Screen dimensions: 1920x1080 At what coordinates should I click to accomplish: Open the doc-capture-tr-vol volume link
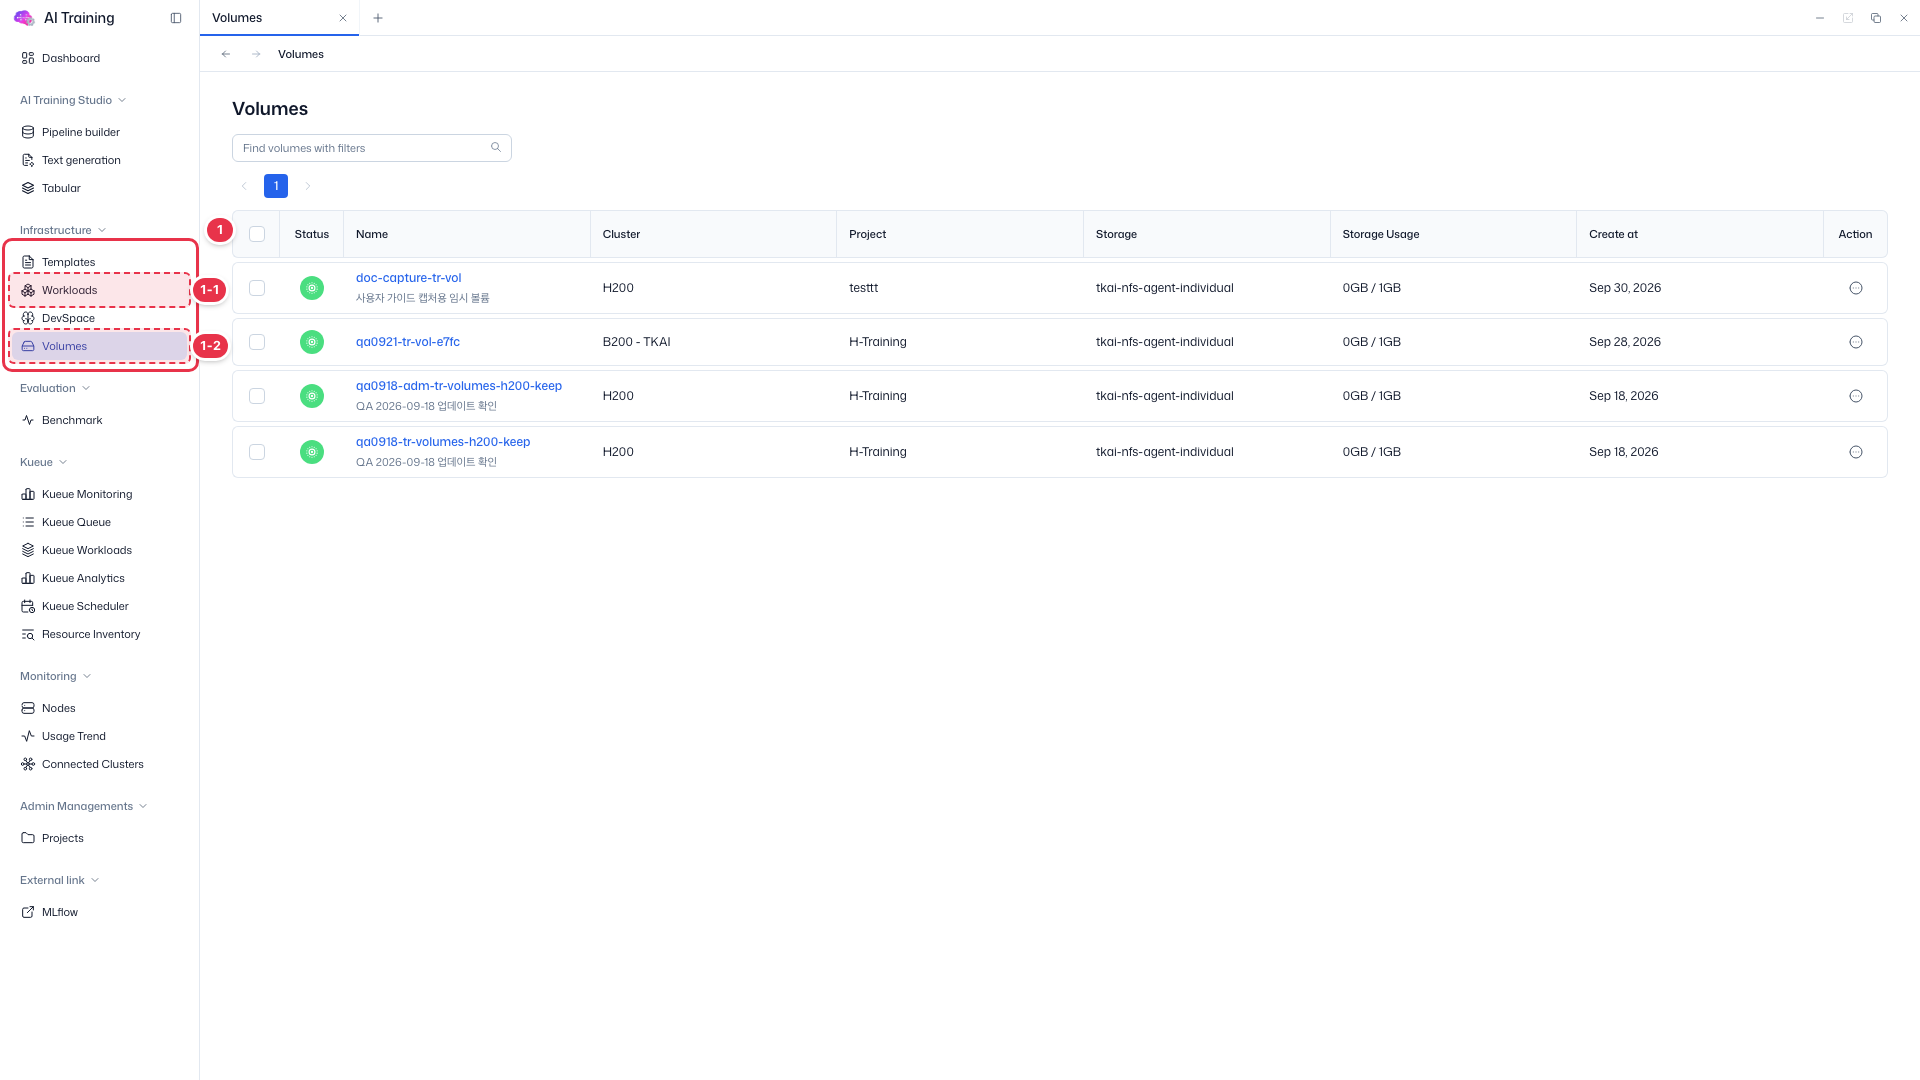[x=408, y=278]
